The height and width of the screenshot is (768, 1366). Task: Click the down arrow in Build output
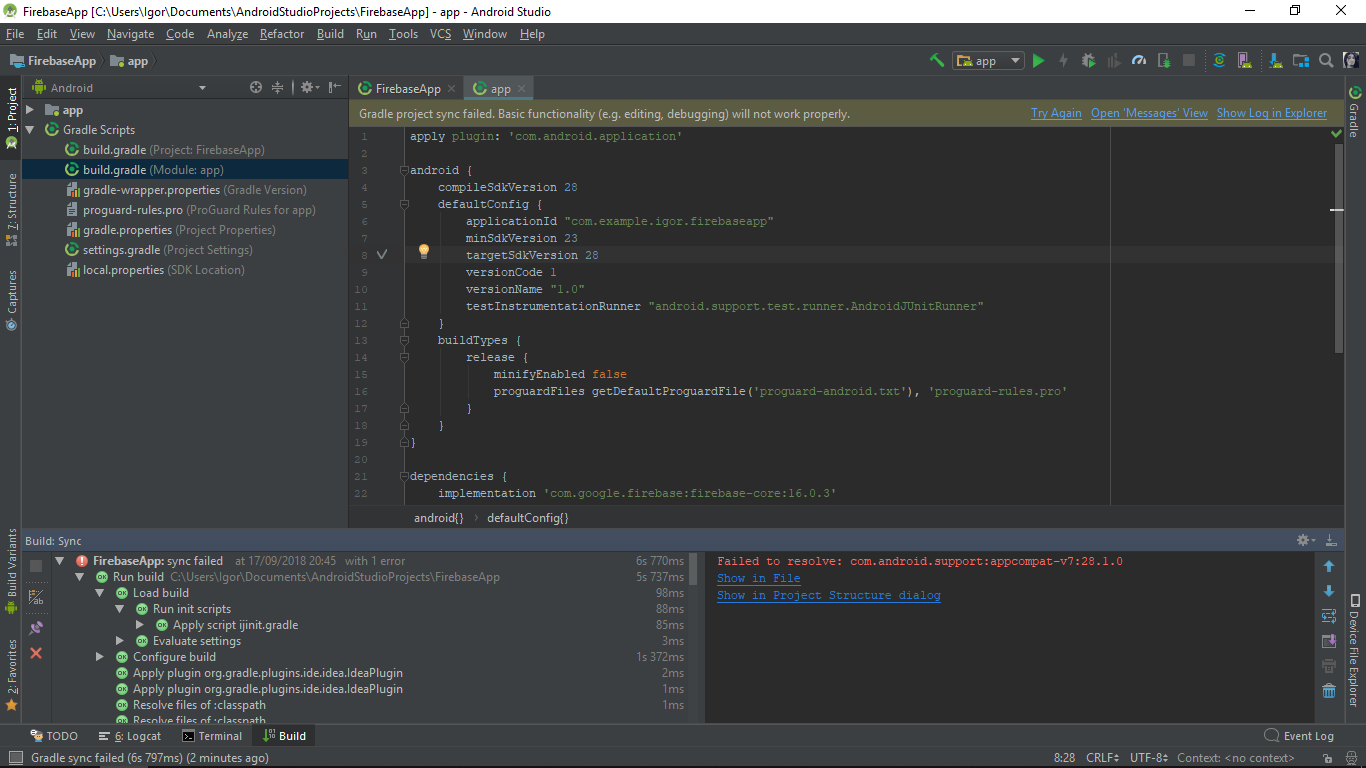tap(1329, 591)
